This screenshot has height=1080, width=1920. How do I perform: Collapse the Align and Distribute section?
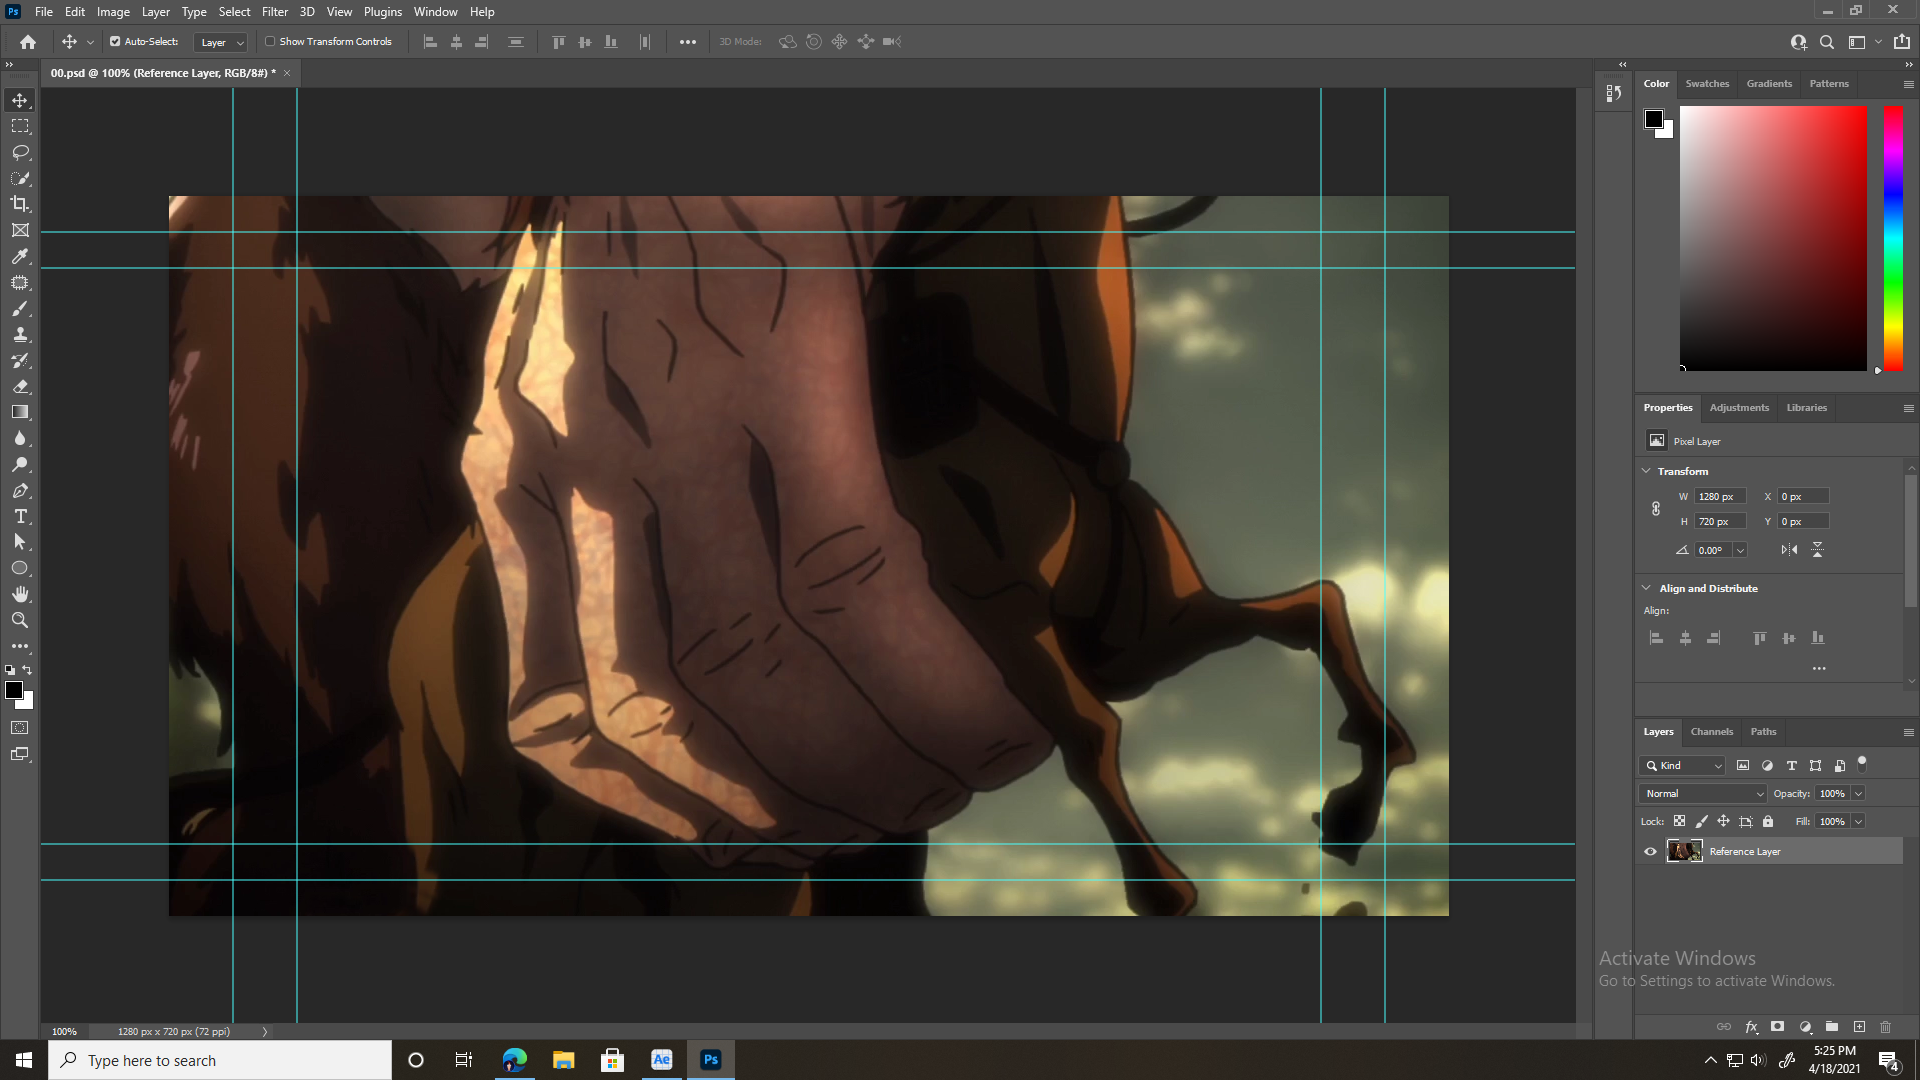pyautogui.click(x=1647, y=588)
